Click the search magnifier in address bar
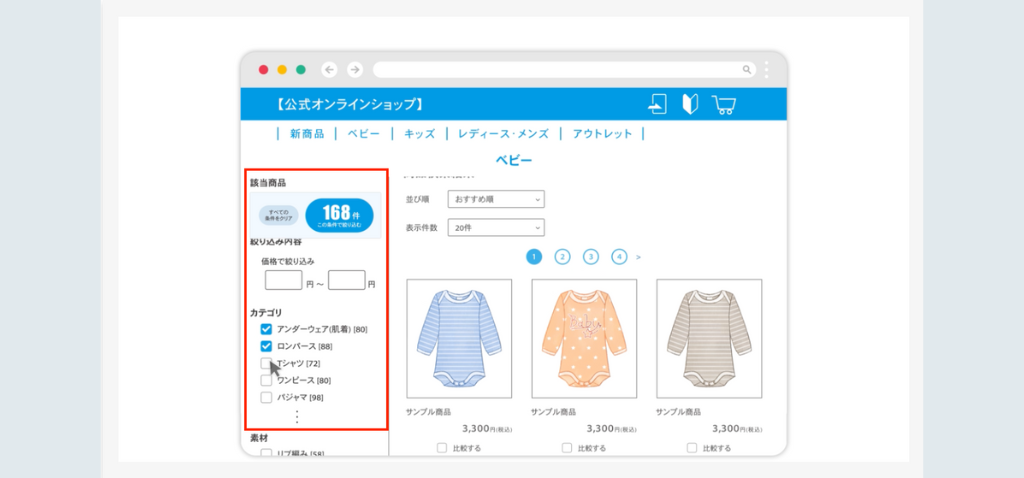 [747, 70]
